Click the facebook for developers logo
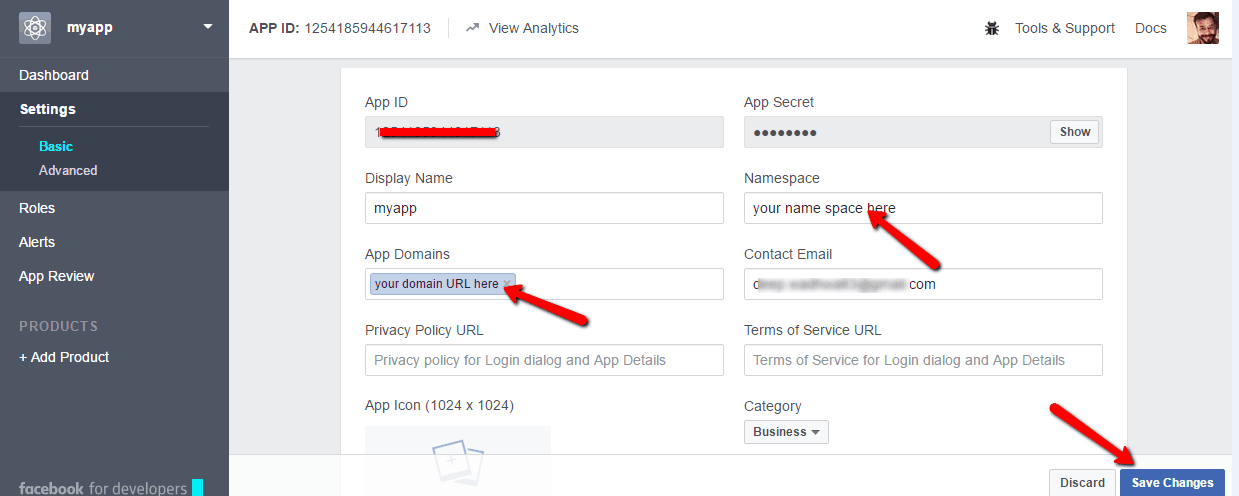The image size is (1239, 496). pyautogui.click(x=110, y=488)
